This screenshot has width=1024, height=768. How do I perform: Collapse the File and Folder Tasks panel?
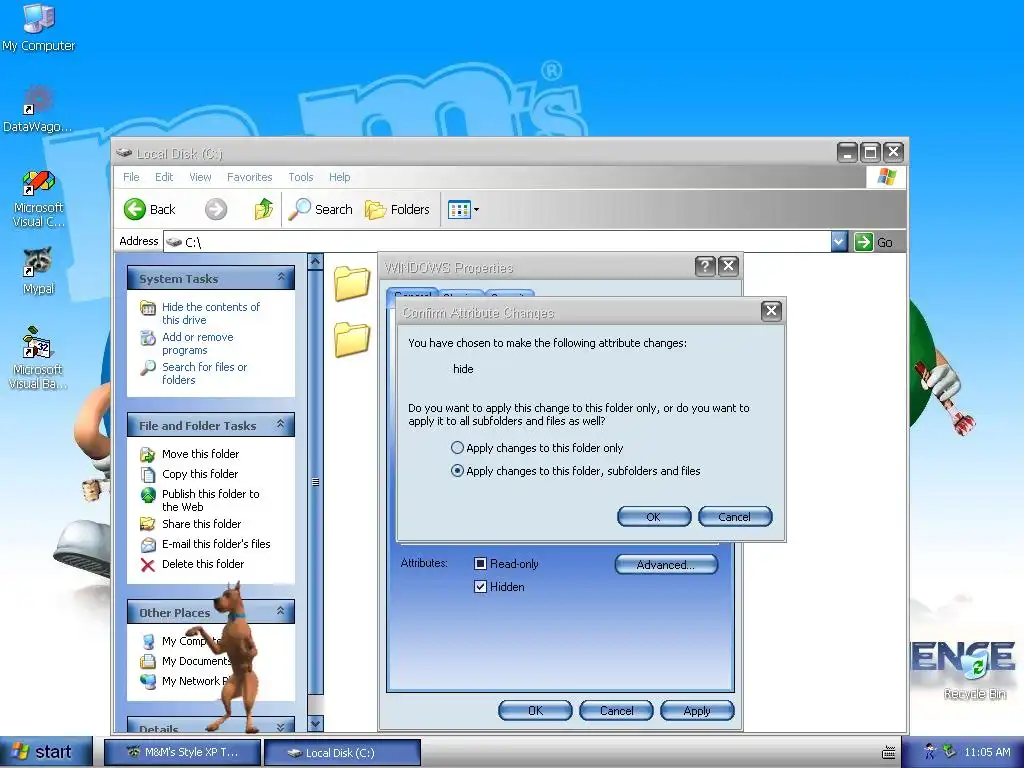coord(281,424)
